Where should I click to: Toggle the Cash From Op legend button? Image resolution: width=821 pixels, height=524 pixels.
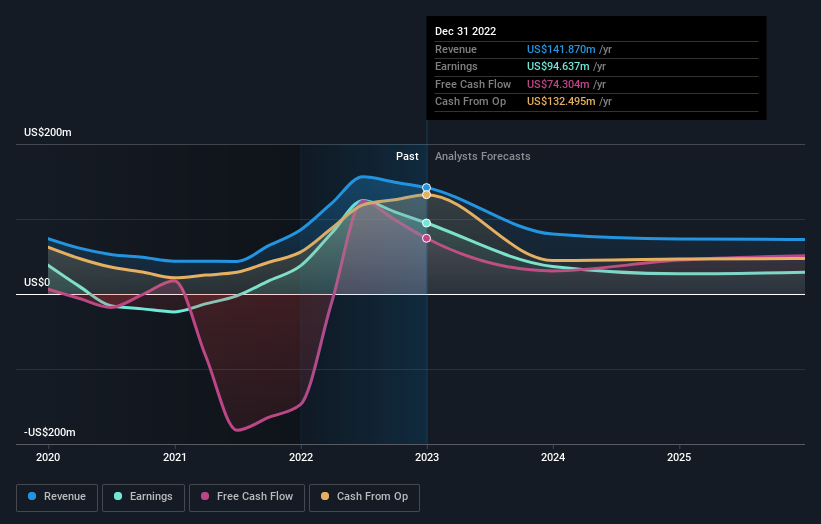364,497
